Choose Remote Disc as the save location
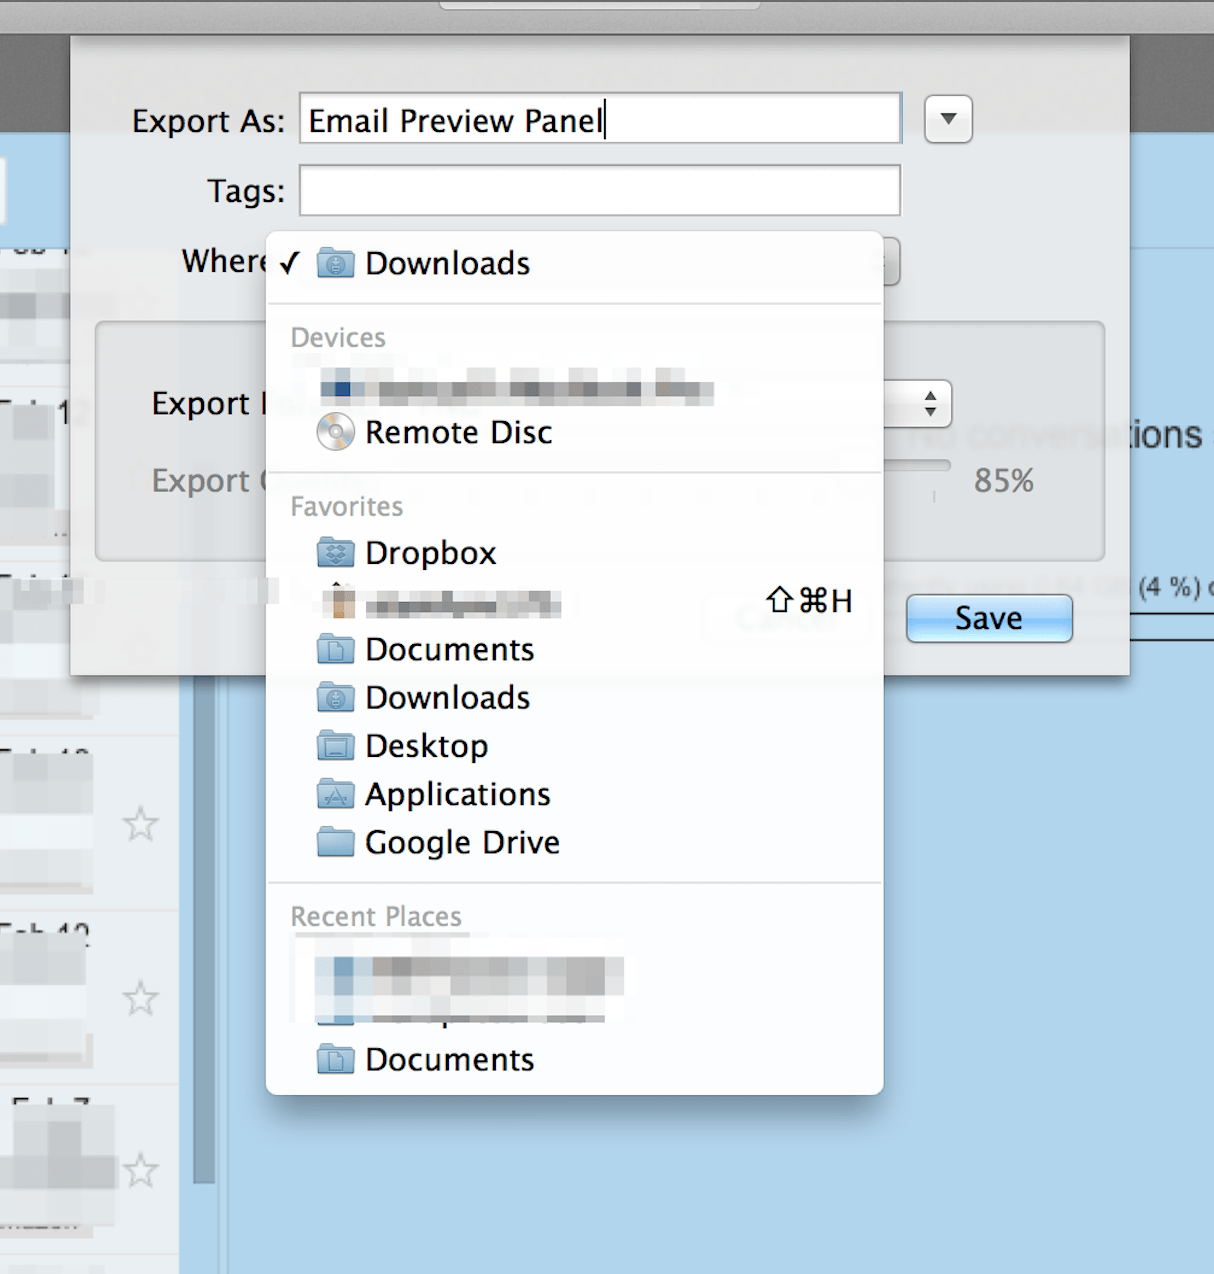The height and width of the screenshot is (1274, 1214). pyautogui.click(x=458, y=432)
